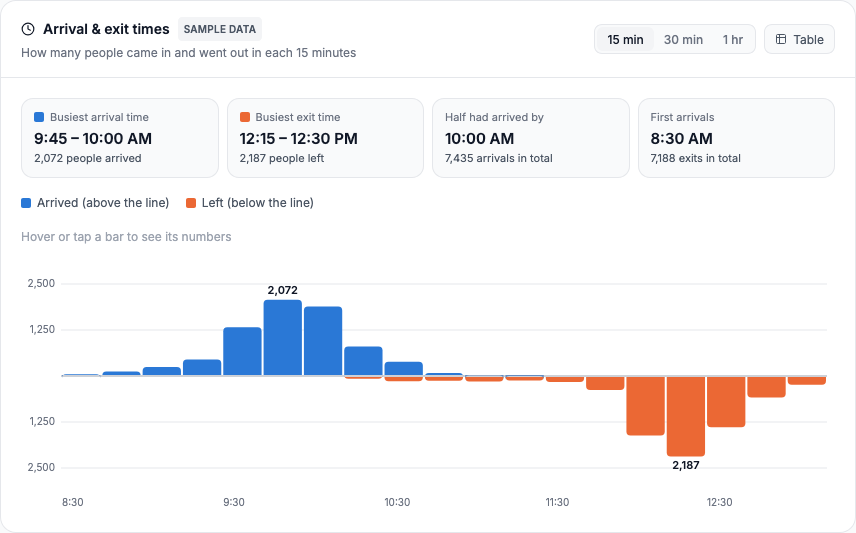856x533 pixels.
Task: Click the 11:30 x-axis label
Action: (557, 502)
